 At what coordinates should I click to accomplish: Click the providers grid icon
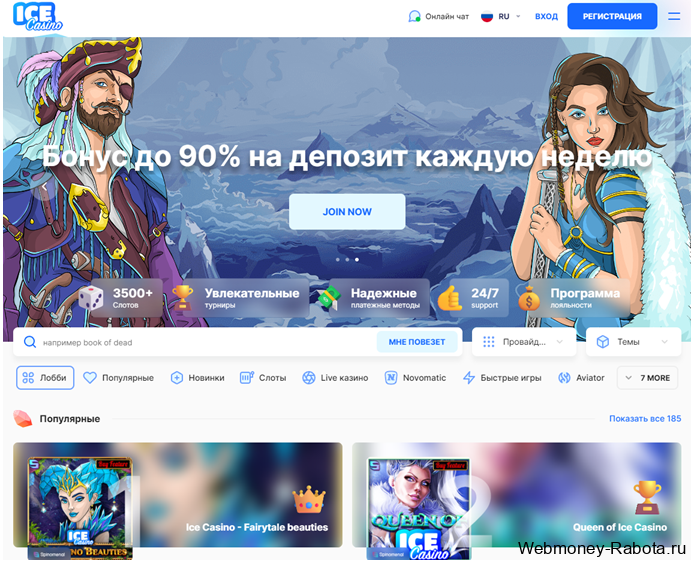488,342
